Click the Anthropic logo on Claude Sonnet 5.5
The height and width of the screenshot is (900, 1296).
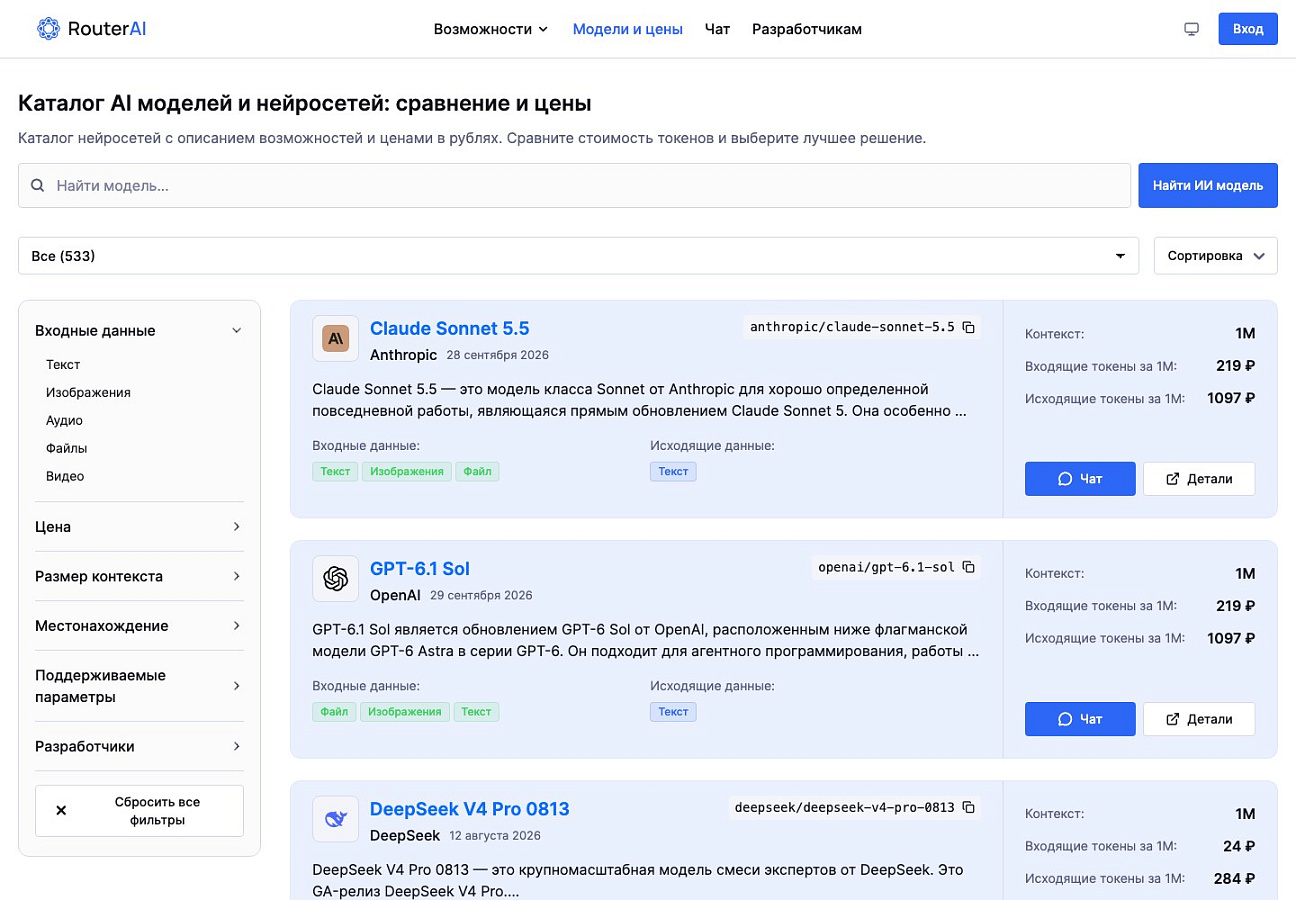(x=335, y=339)
